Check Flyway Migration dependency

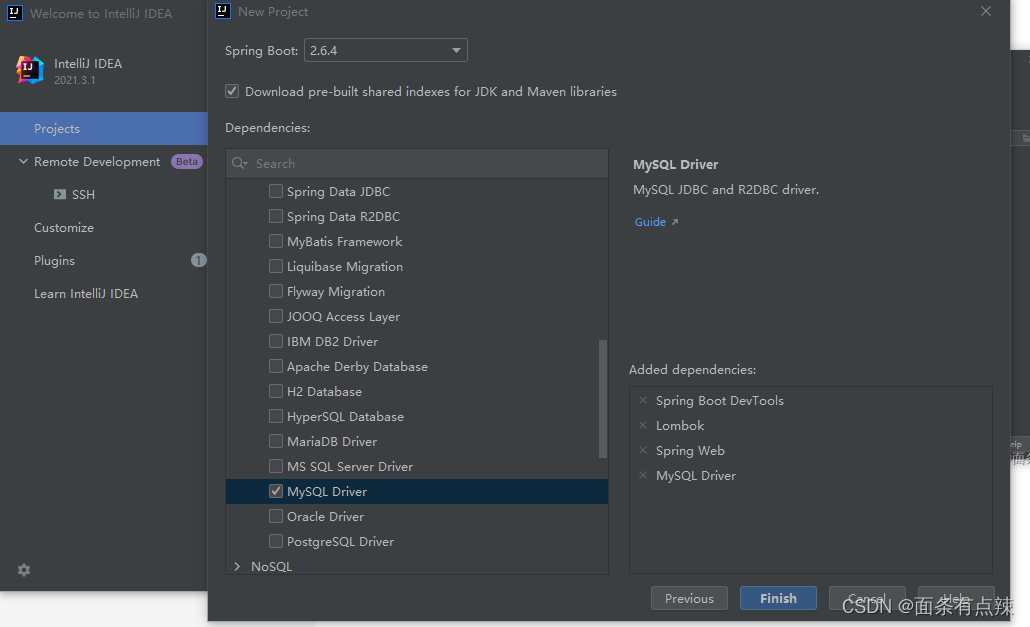276,291
